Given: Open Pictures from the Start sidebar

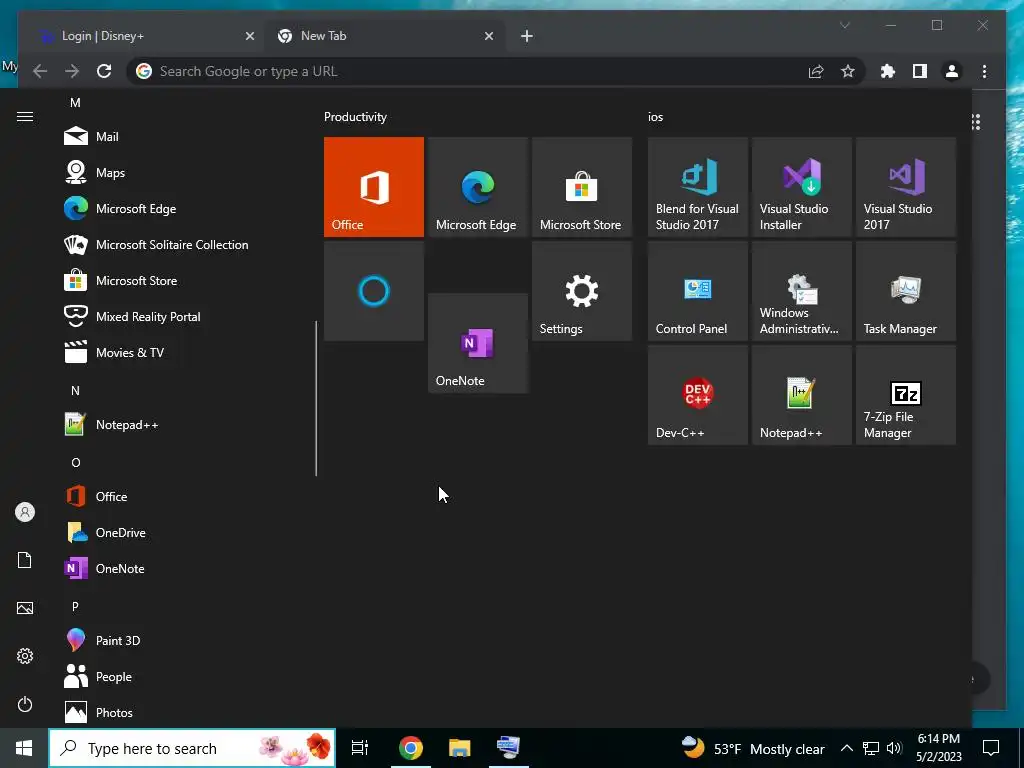Looking at the screenshot, I should coord(25,608).
